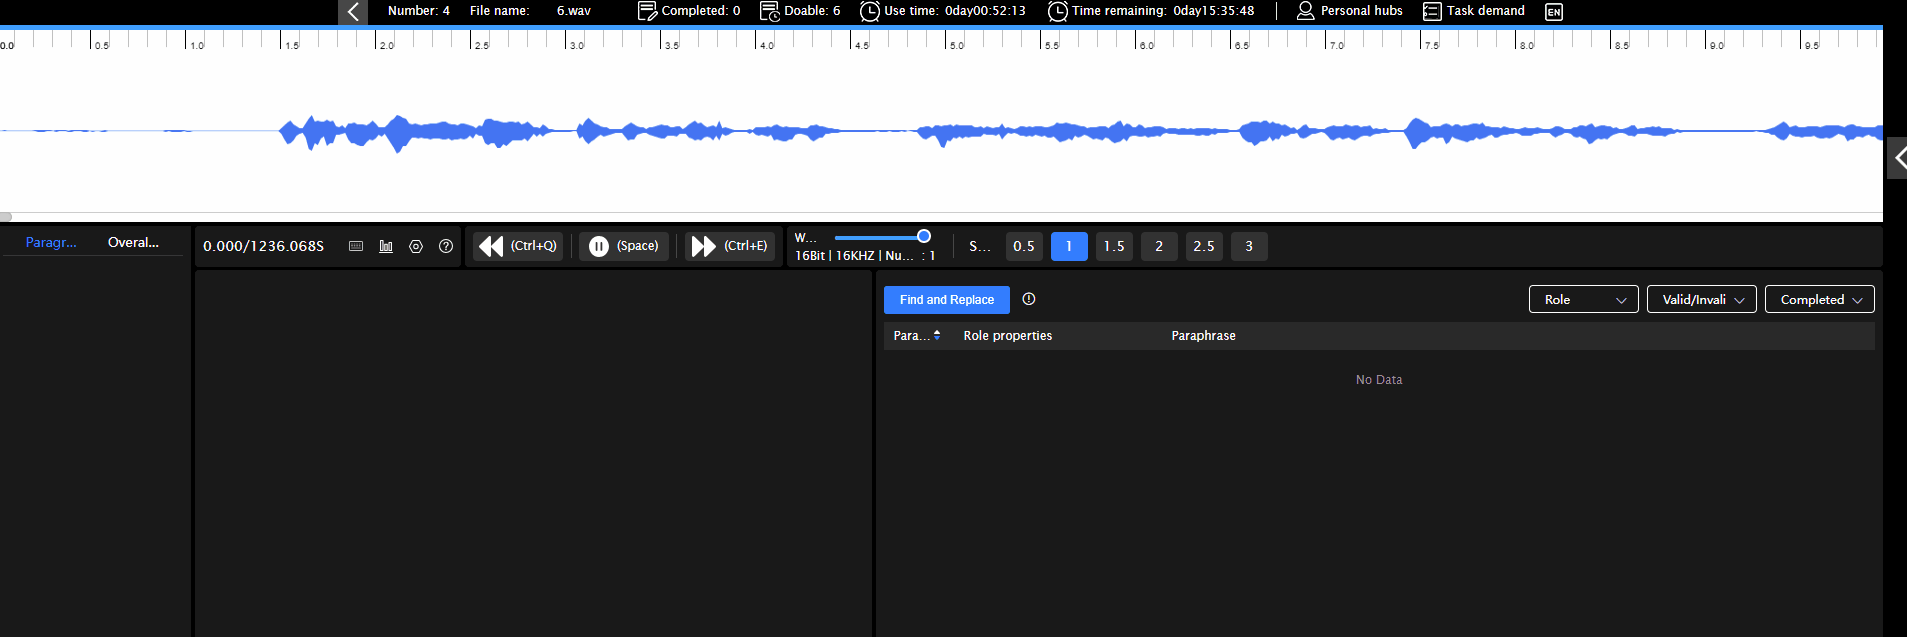Click waveform at 2.0 second marker

coord(376,131)
